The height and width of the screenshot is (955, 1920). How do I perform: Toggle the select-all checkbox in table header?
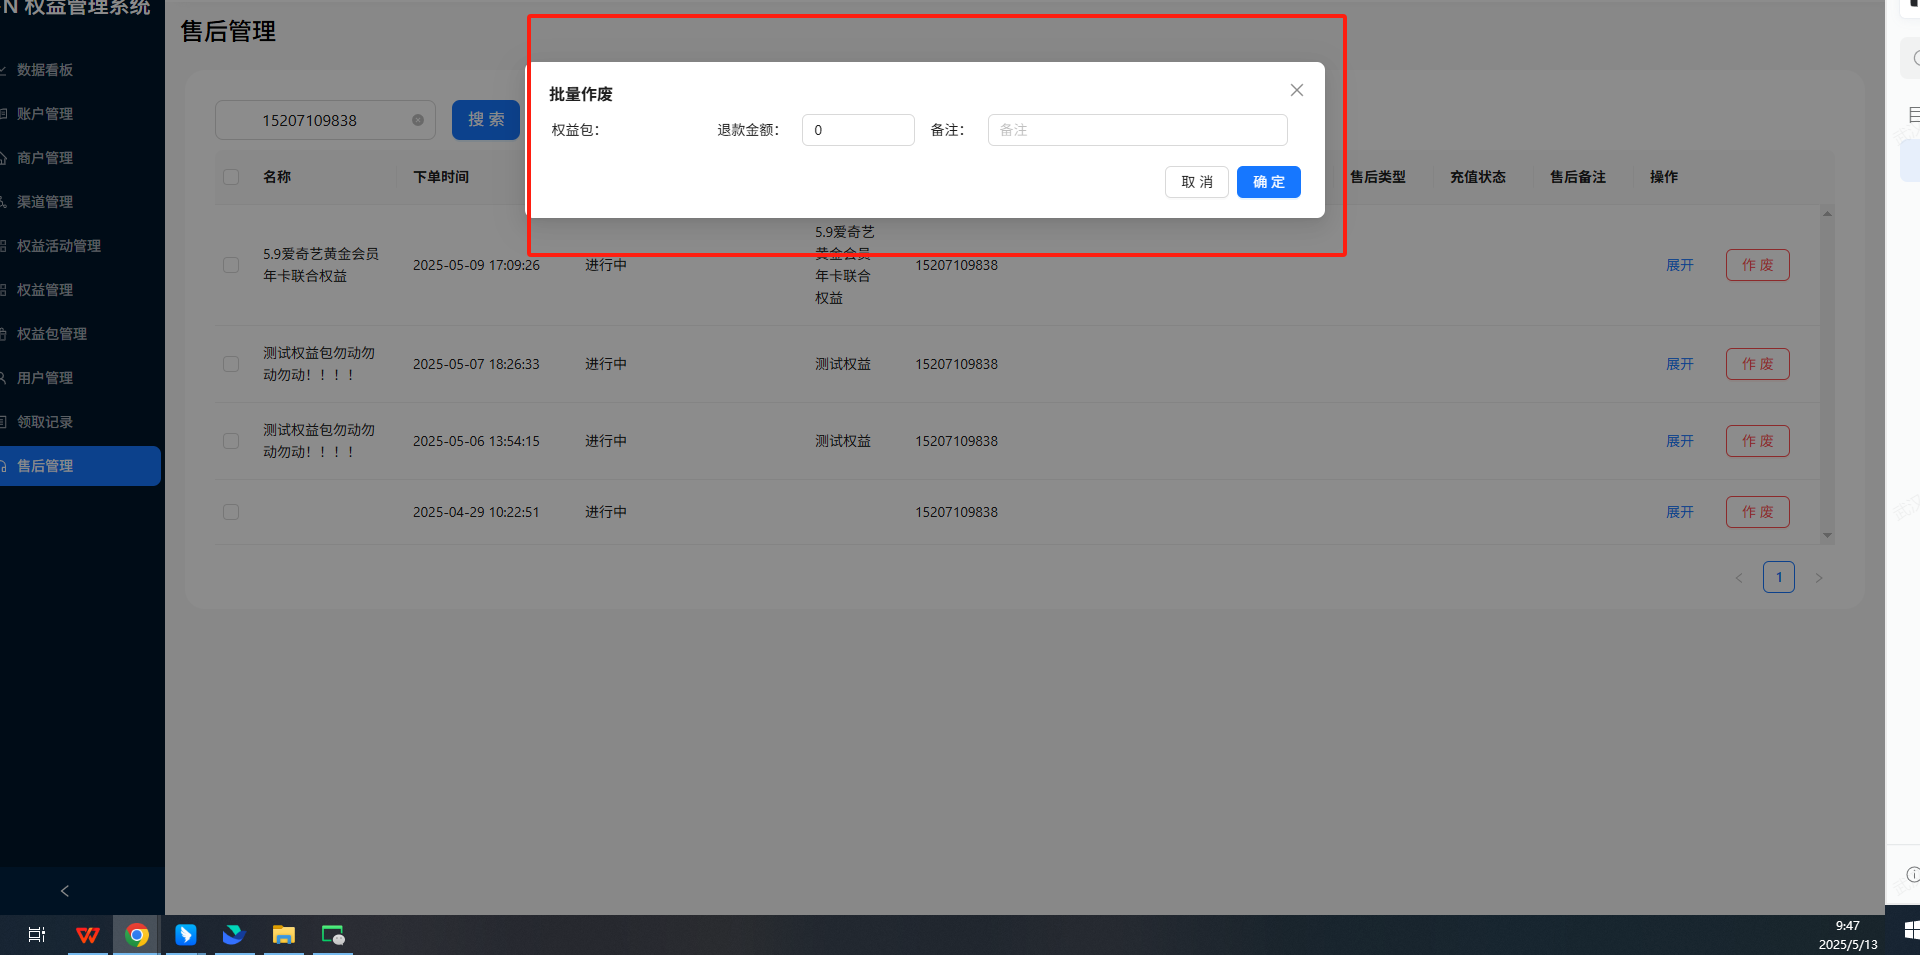pyautogui.click(x=231, y=177)
